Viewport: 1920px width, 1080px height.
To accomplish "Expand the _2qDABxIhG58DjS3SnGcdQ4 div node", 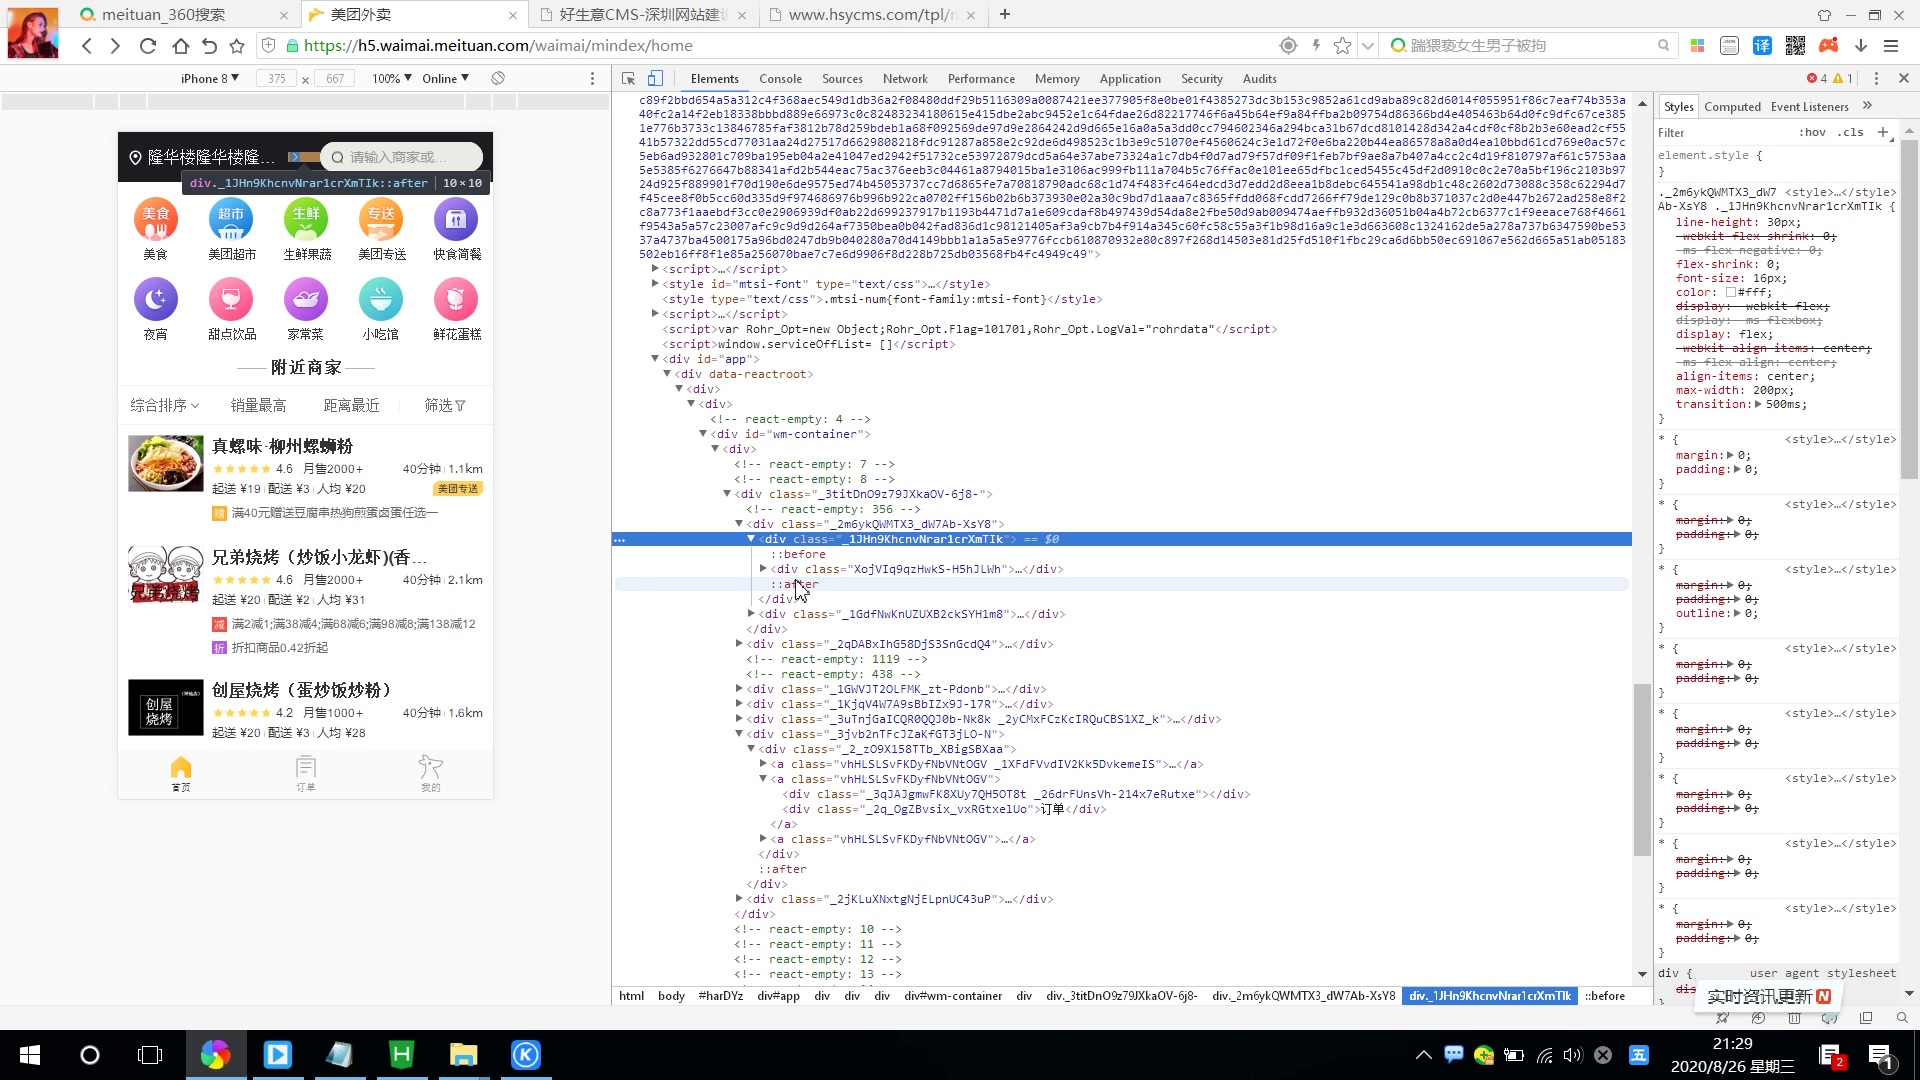I will pyautogui.click(x=739, y=644).
